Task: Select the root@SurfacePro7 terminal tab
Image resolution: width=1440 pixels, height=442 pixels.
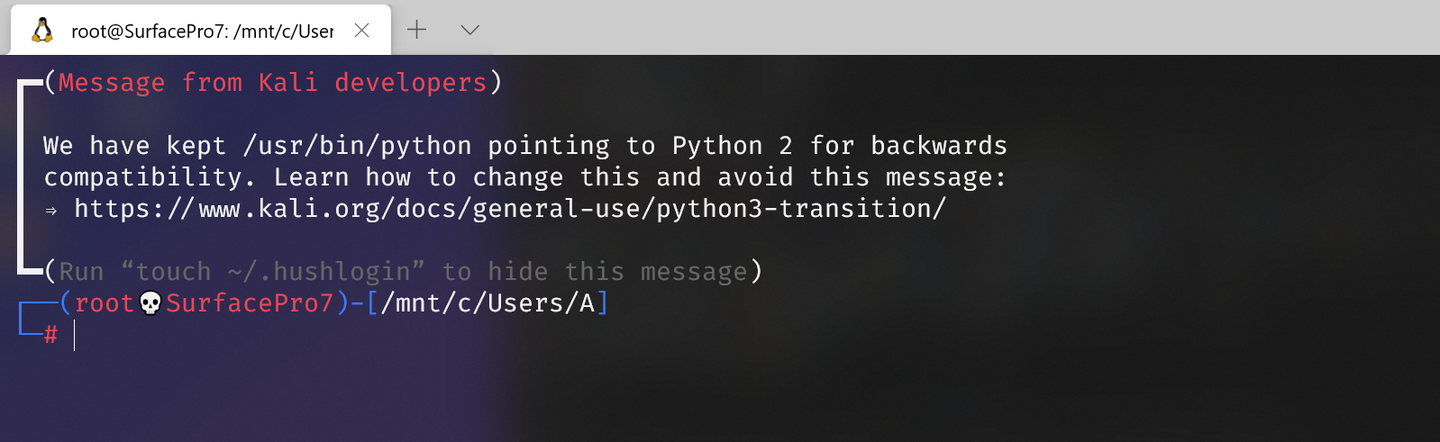Action: coord(200,30)
